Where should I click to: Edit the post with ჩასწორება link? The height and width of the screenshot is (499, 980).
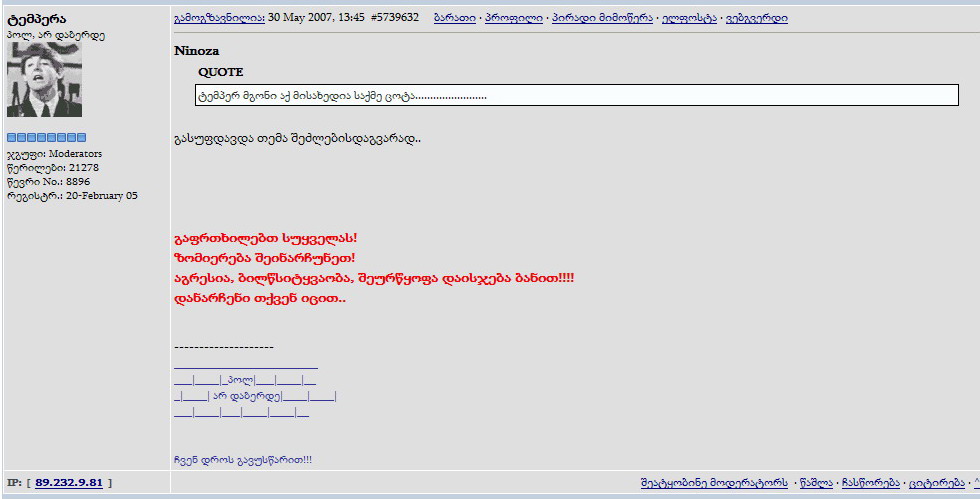click(871, 483)
